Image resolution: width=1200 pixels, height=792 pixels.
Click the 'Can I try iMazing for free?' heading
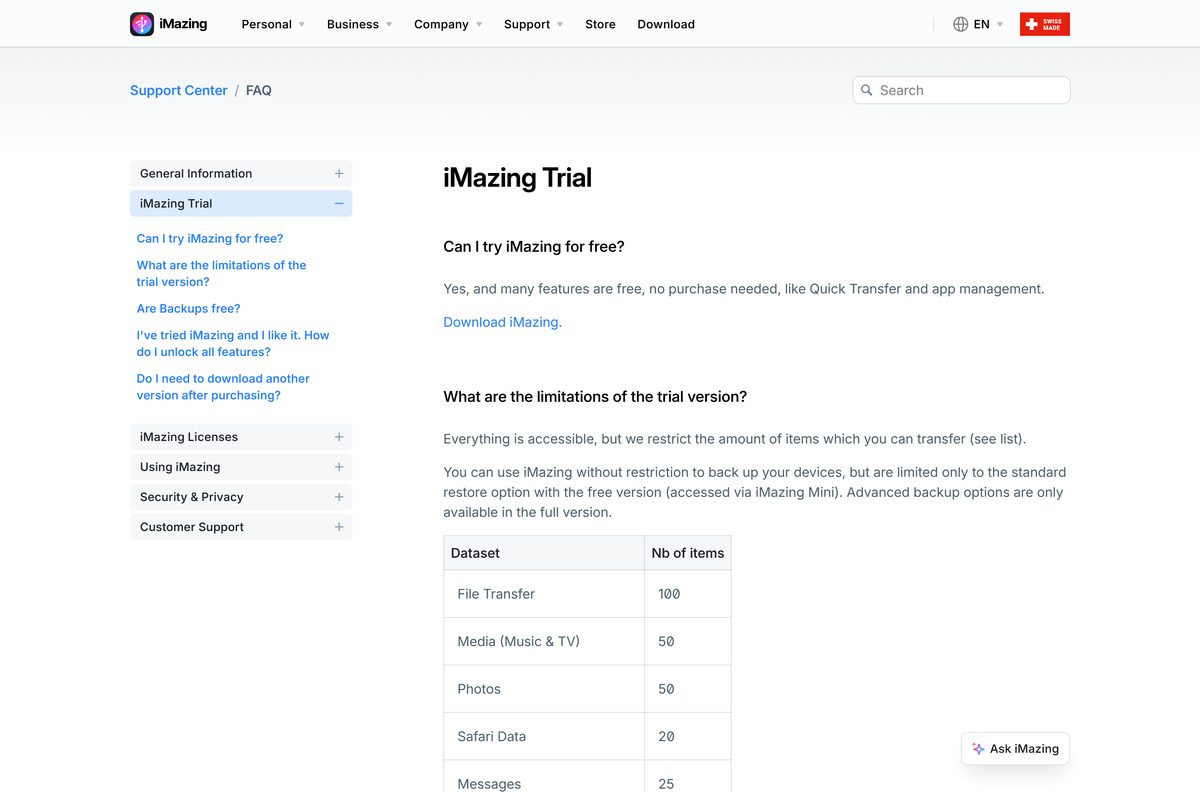pos(534,246)
